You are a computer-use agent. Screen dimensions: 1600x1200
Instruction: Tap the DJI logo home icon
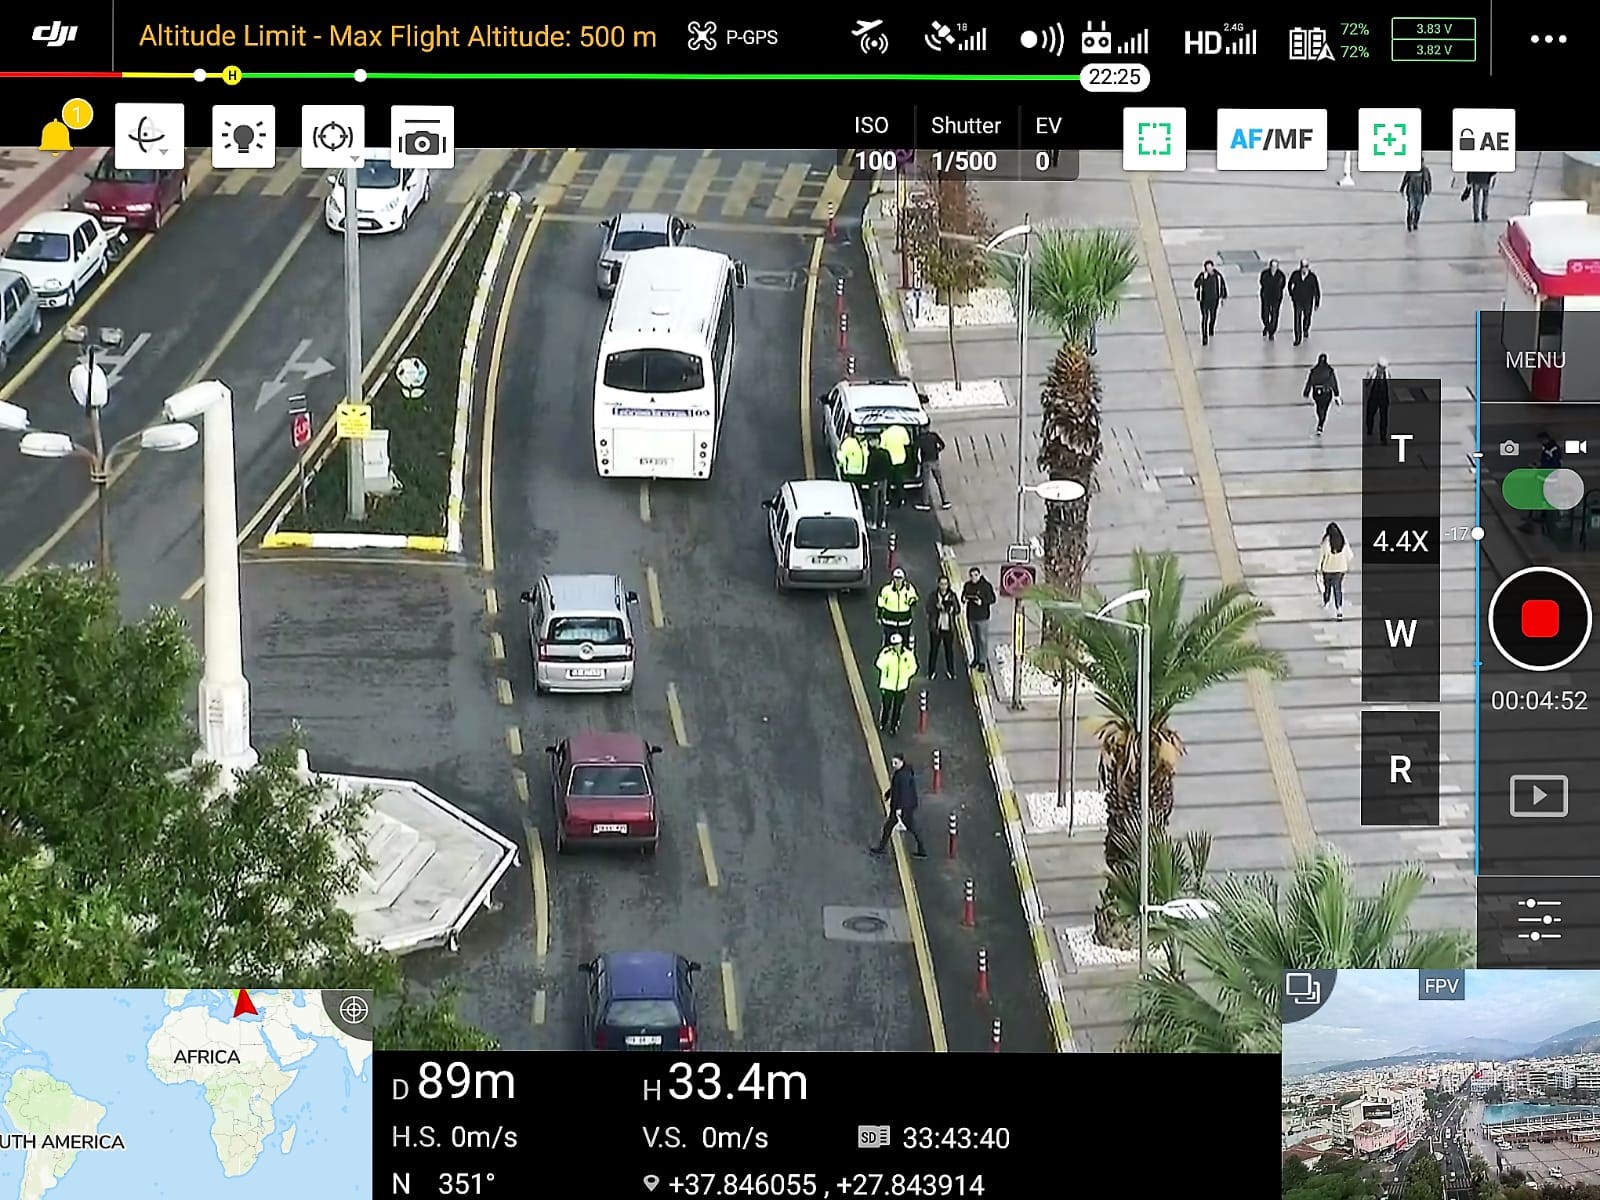pyautogui.click(x=55, y=36)
